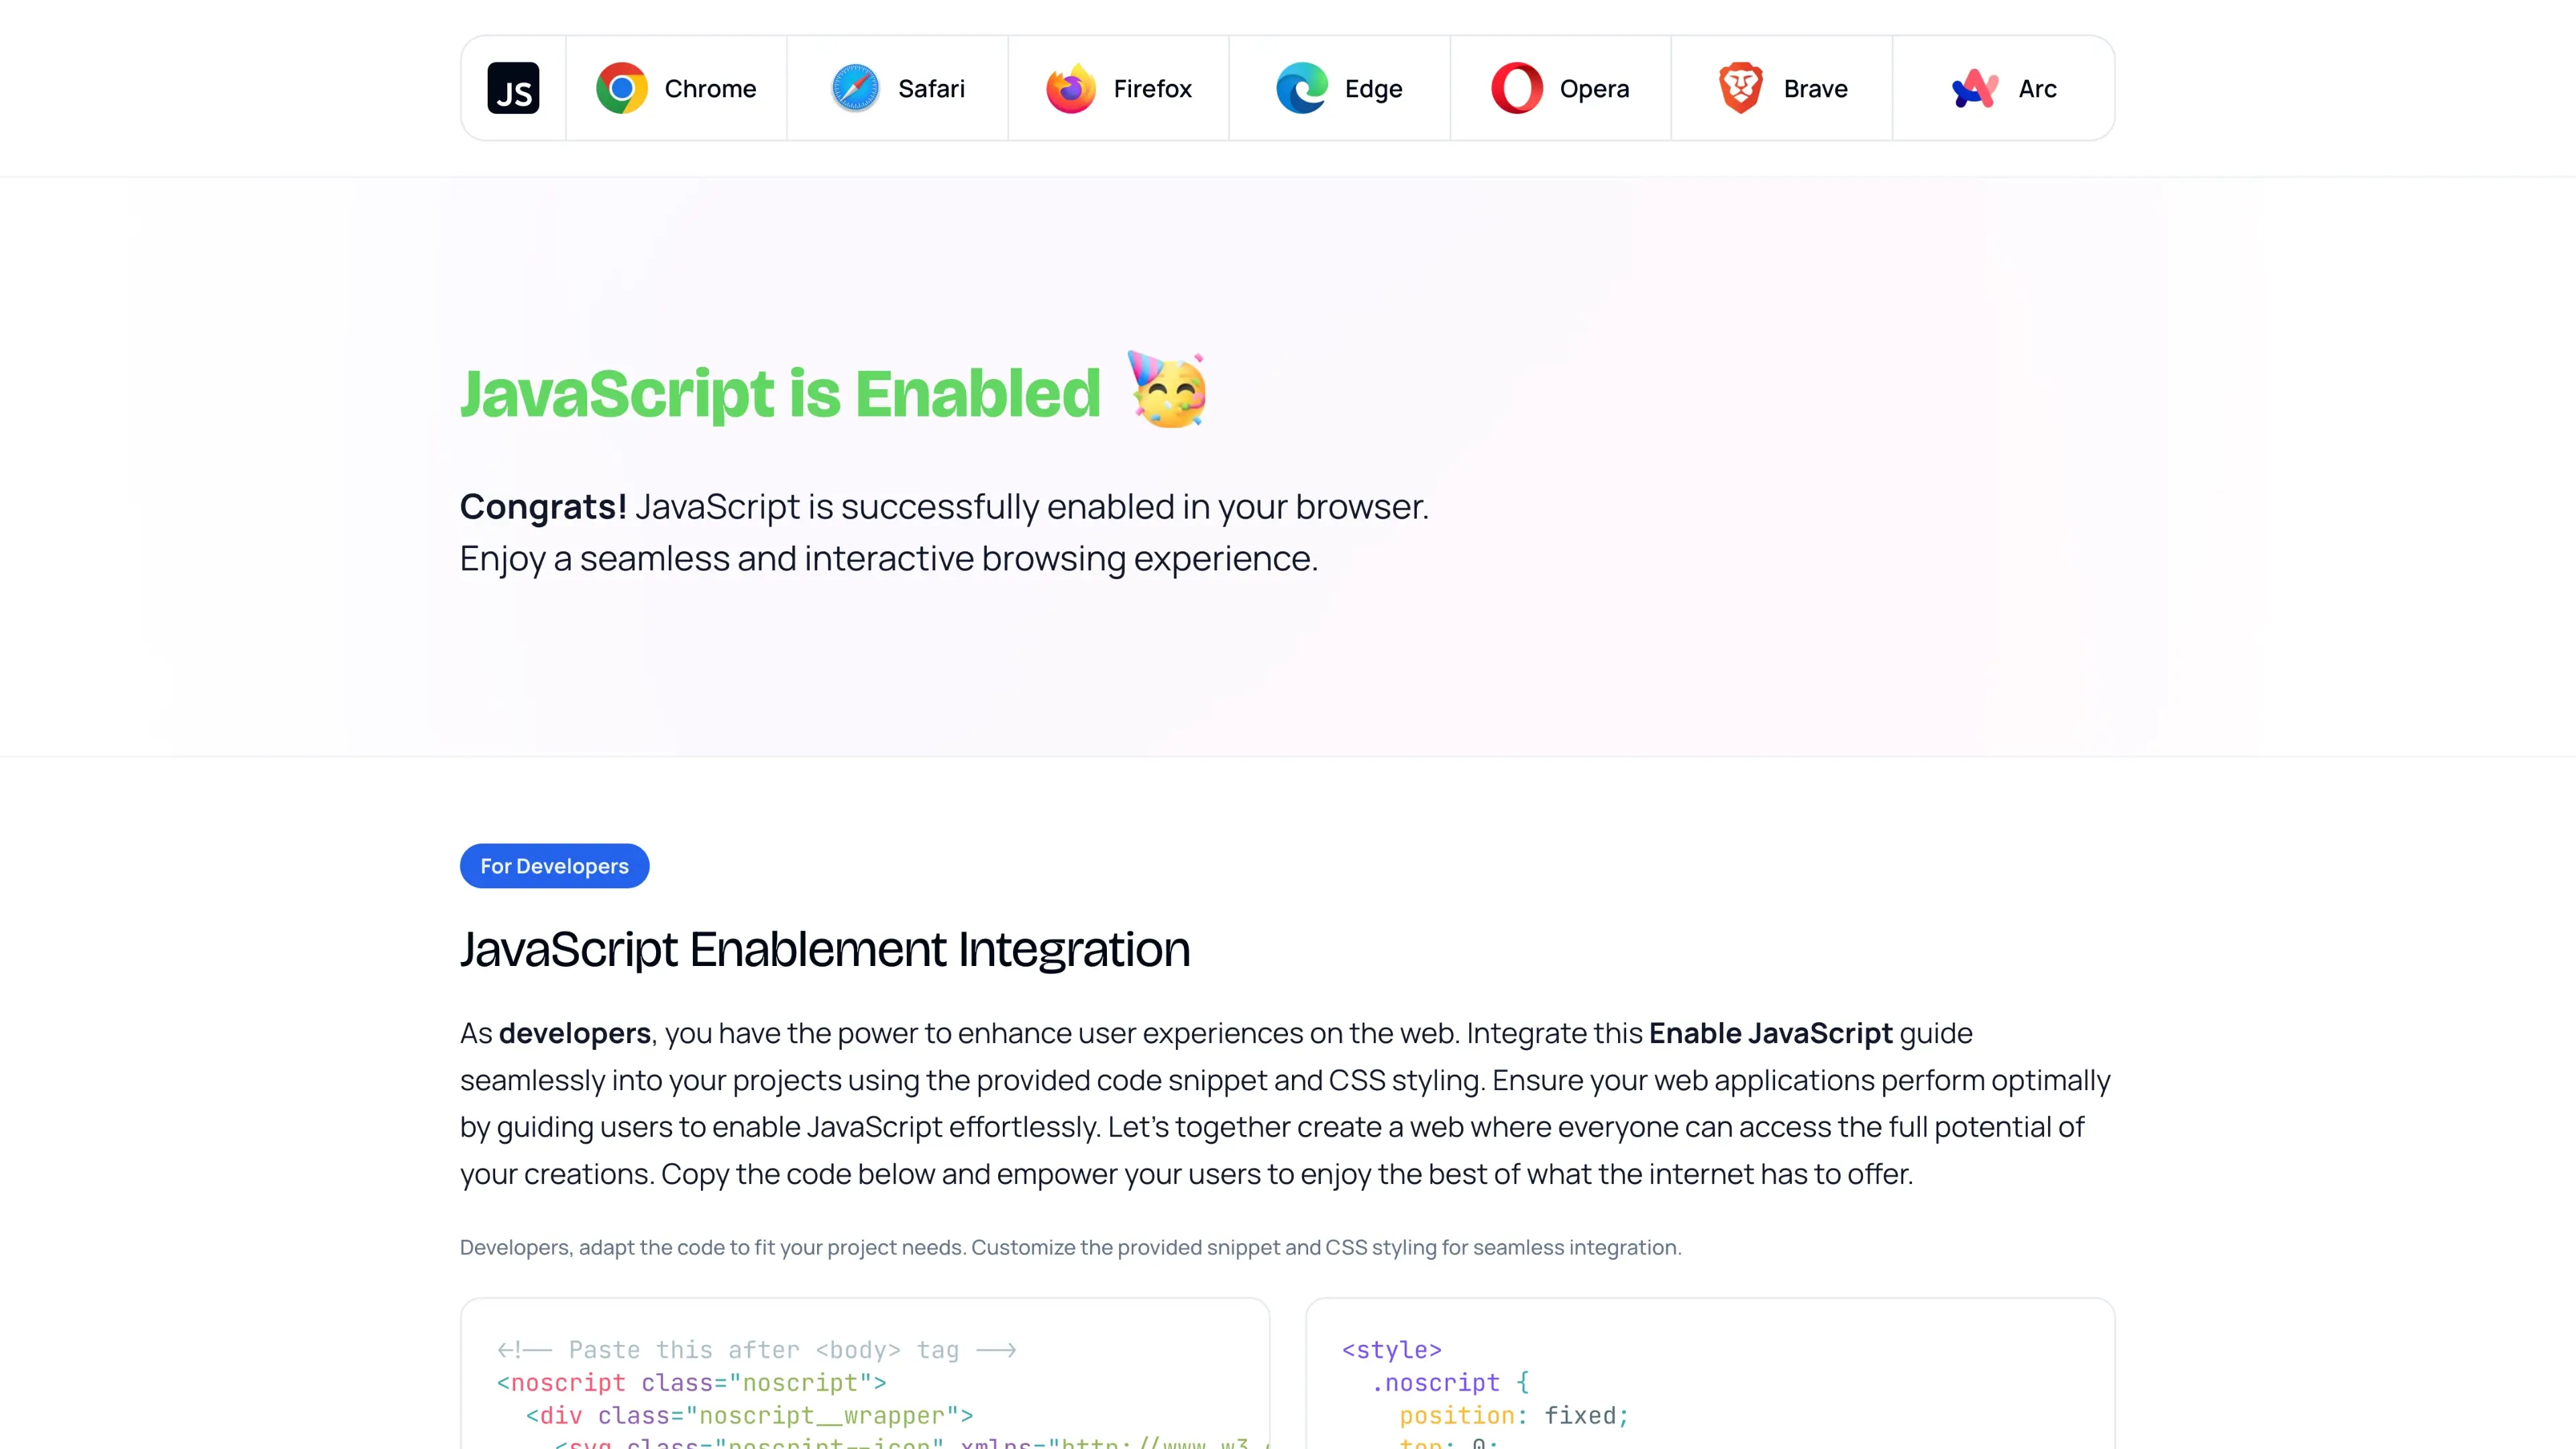Click the JavaScript Enablement Integration heading
The width and height of the screenshot is (2576, 1449).
tap(825, 949)
